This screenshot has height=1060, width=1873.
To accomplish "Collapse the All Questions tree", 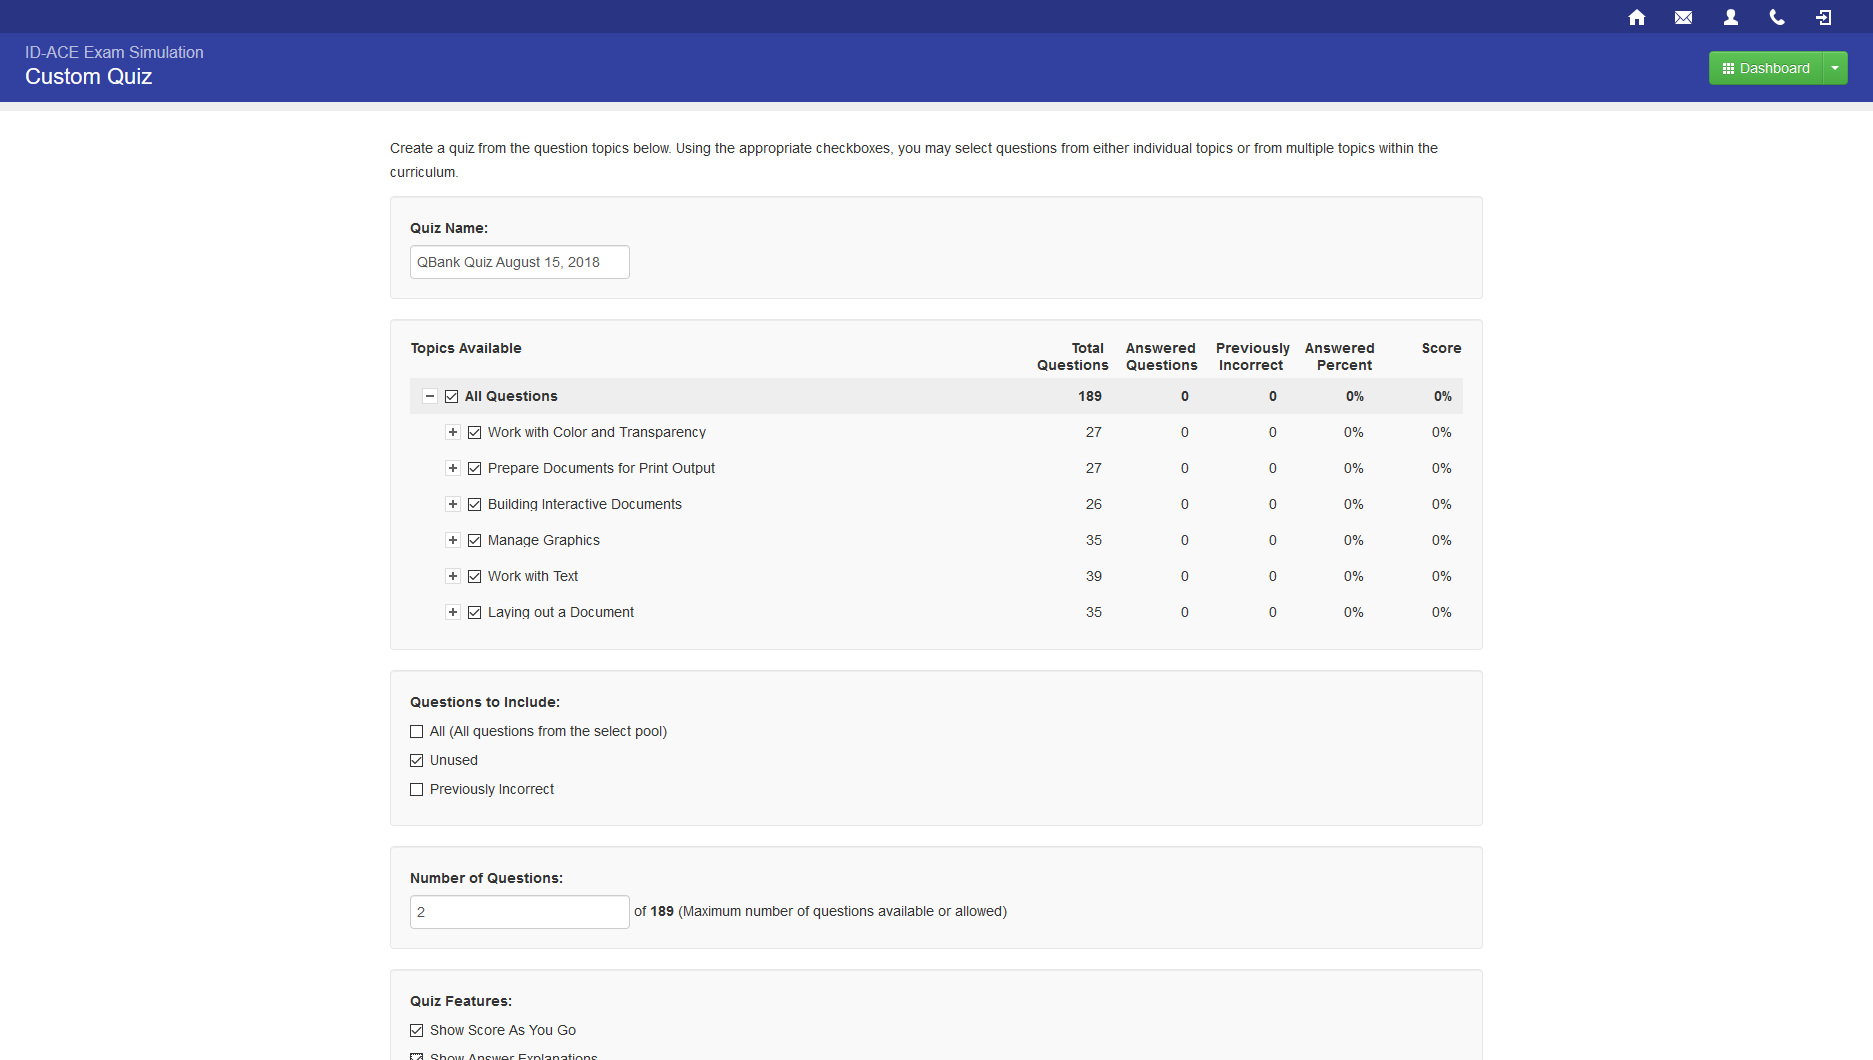I will pyautogui.click(x=430, y=396).
